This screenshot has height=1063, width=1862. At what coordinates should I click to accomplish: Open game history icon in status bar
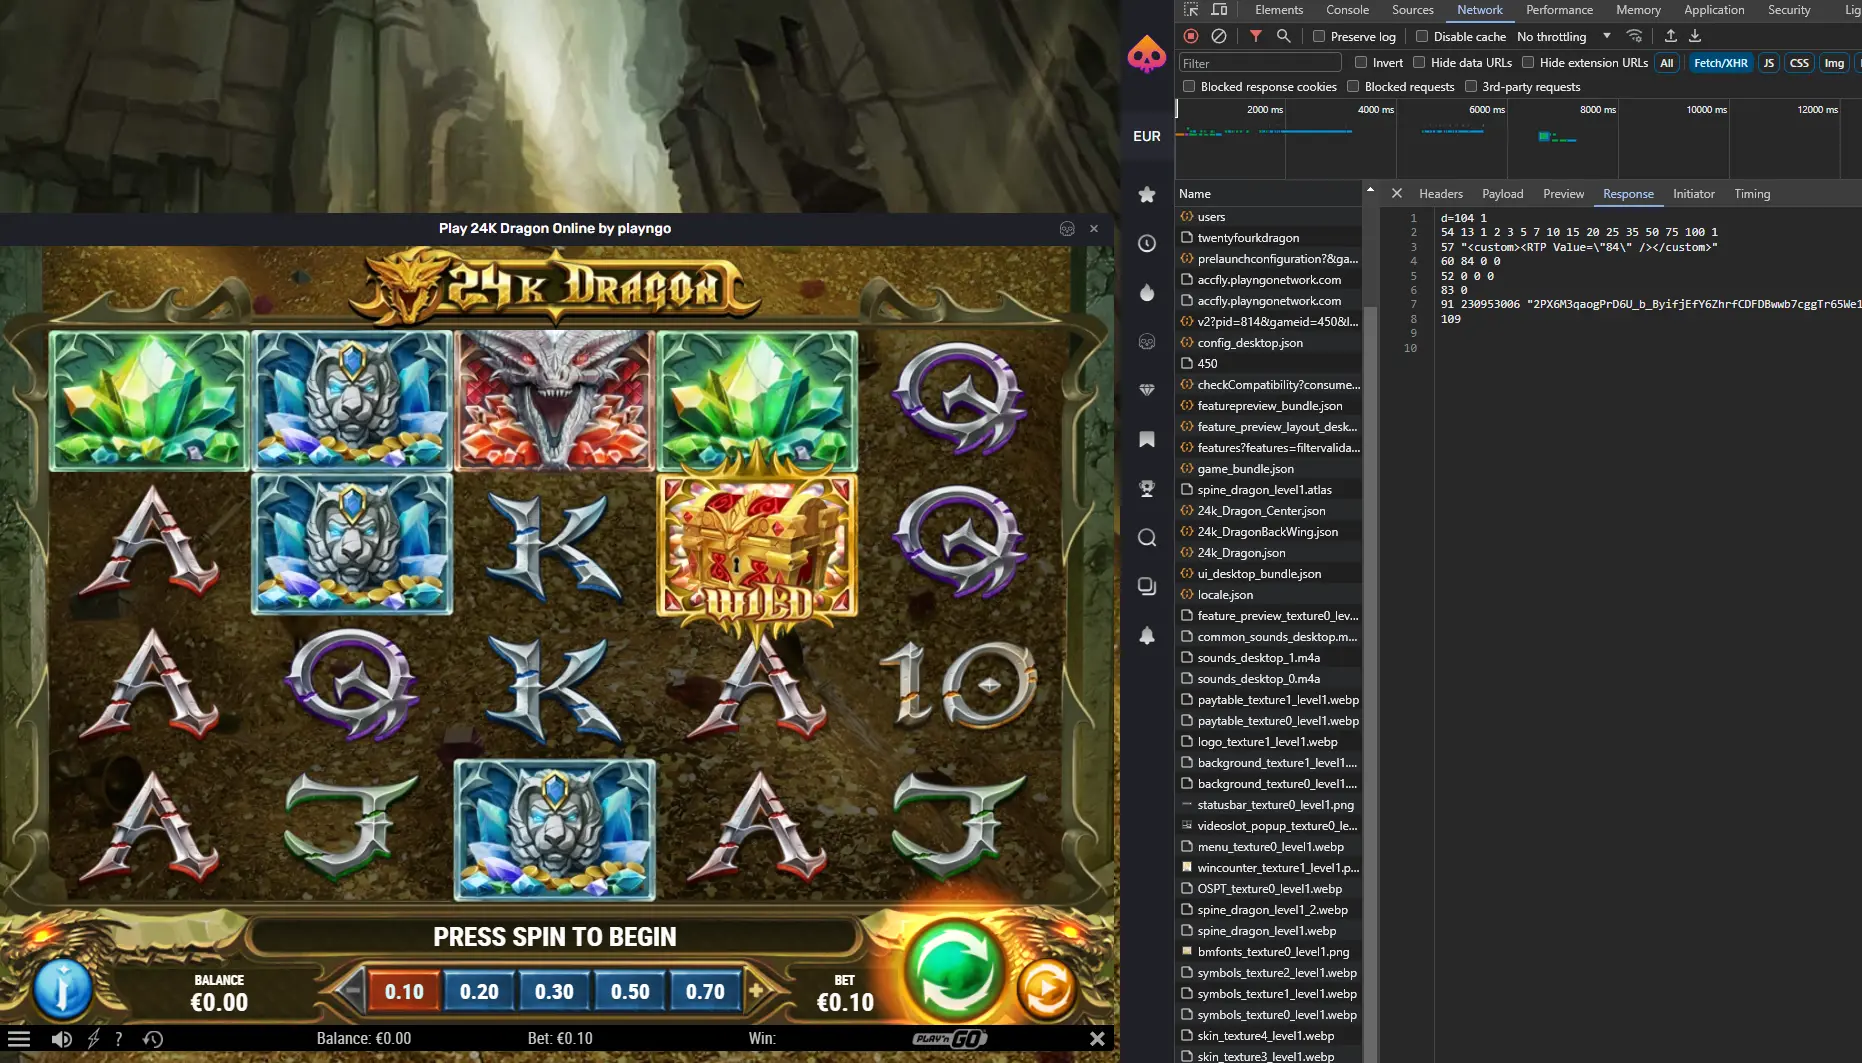pyautogui.click(x=153, y=1039)
